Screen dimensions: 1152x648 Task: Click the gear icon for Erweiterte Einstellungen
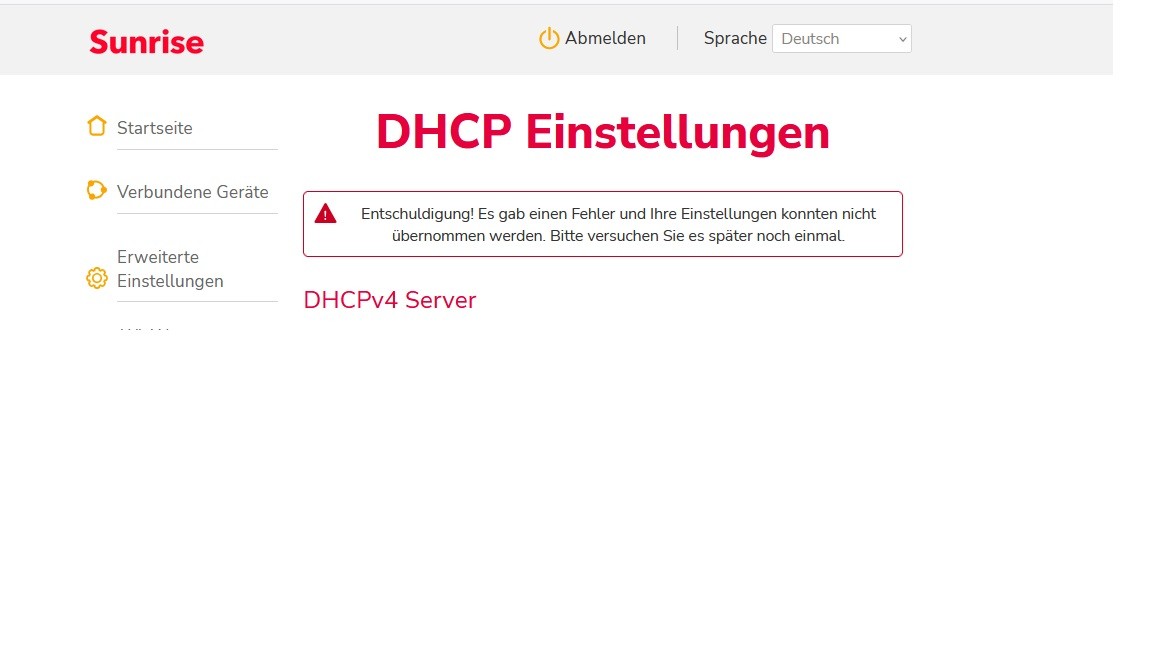point(97,279)
